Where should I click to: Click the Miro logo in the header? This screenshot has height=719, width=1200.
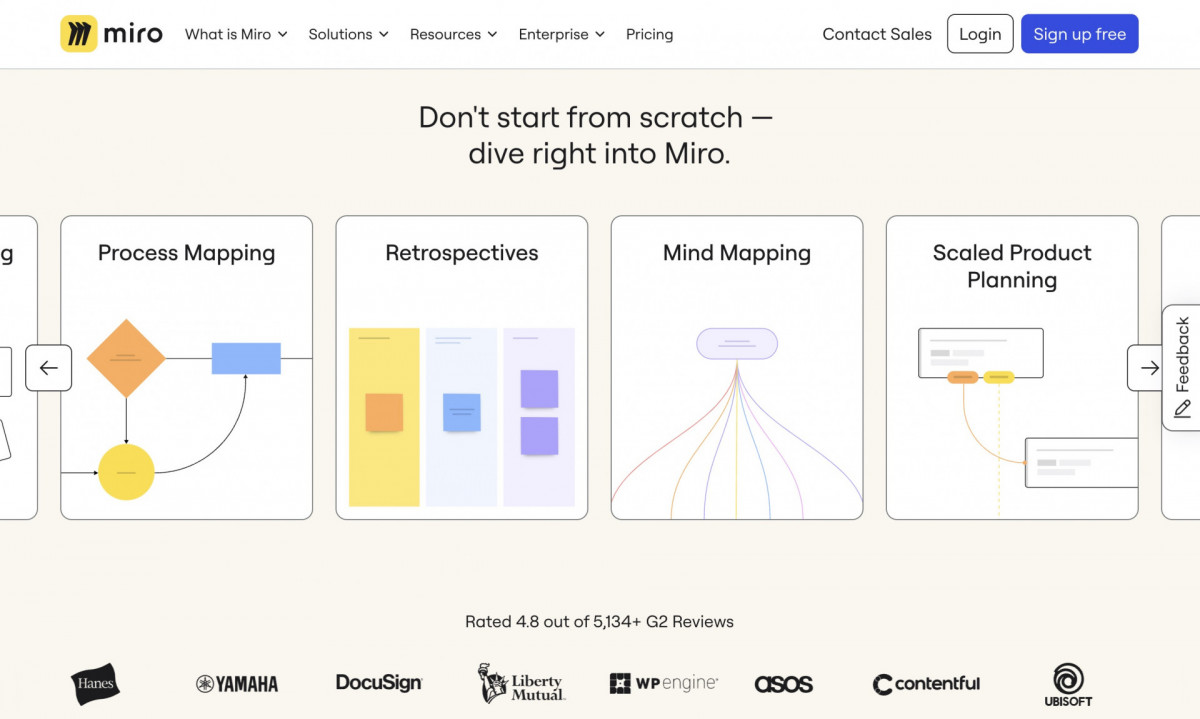pyautogui.click(x=111, y=33)
